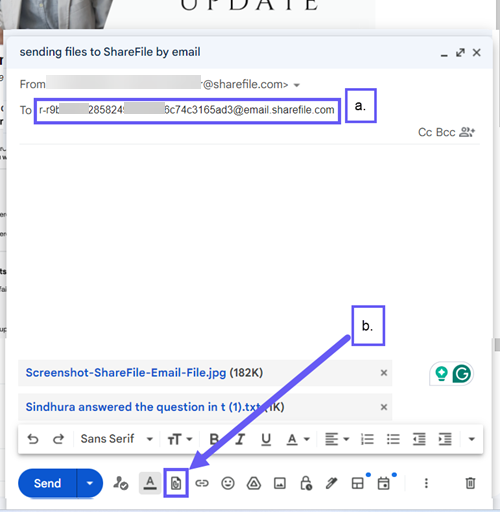Open the emoji picker
The width and height of the screenshot is (500, 512).
pos(228,483)
